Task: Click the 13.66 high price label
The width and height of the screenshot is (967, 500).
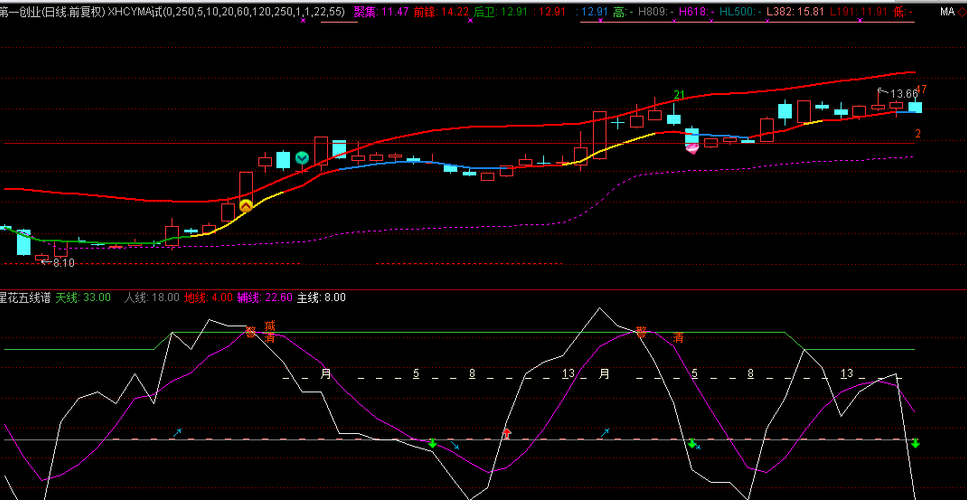Action: pos(904,94)
